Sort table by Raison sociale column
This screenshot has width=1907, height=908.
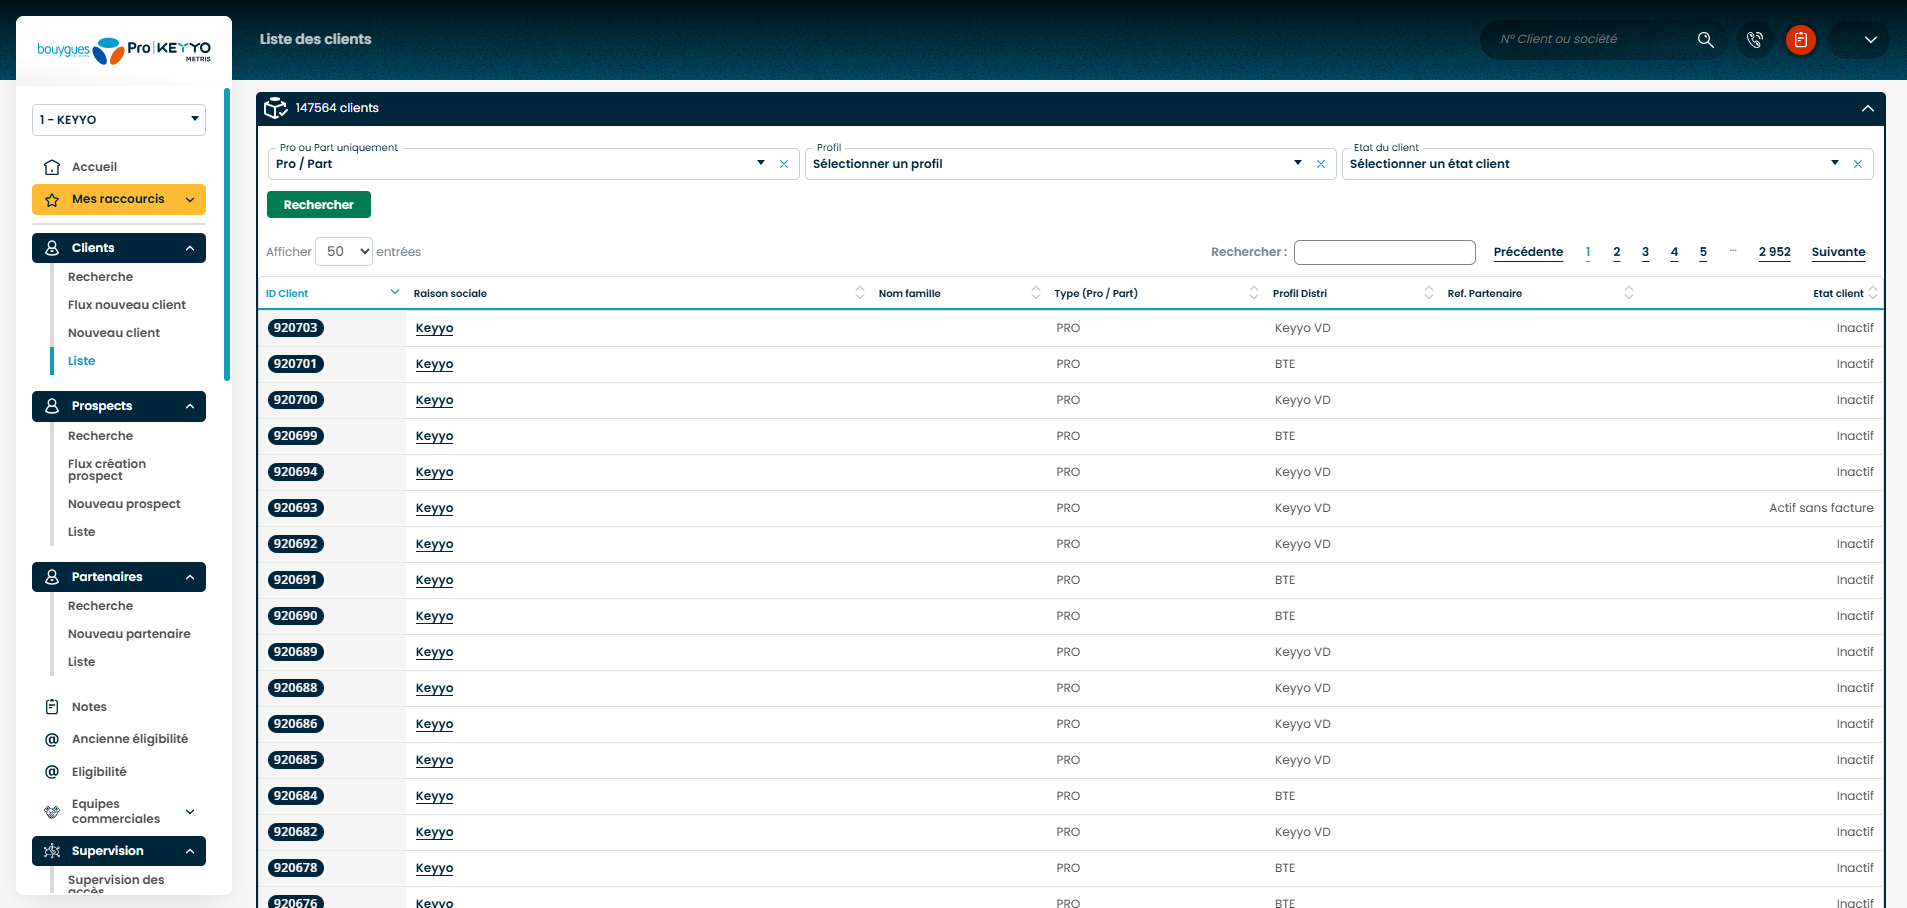pos(859,293)
